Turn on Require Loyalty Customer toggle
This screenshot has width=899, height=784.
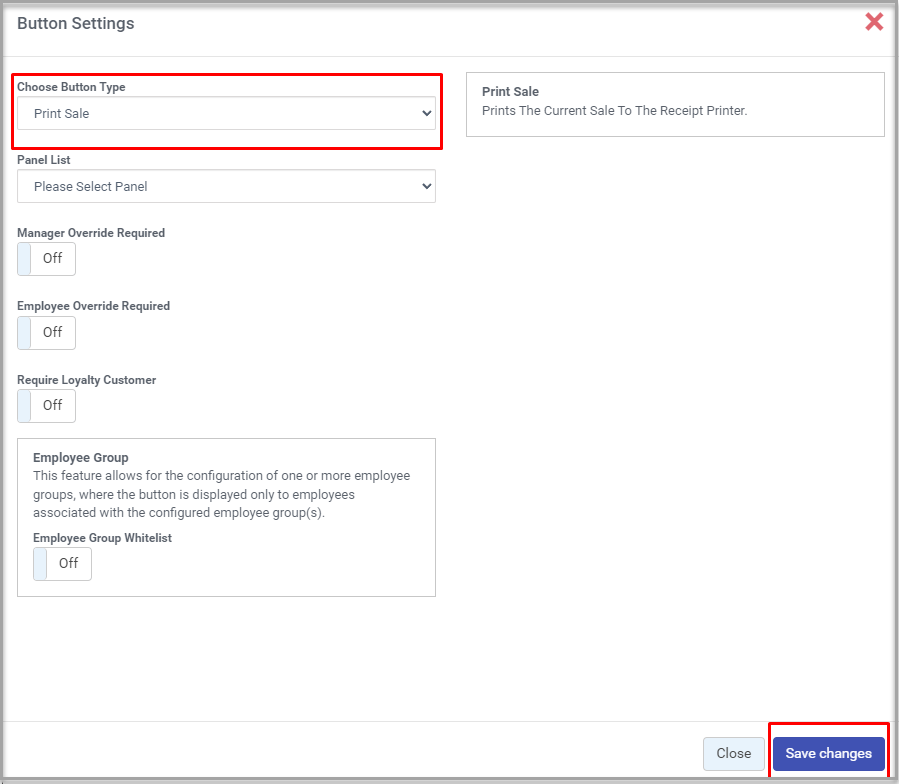point(46,405)
